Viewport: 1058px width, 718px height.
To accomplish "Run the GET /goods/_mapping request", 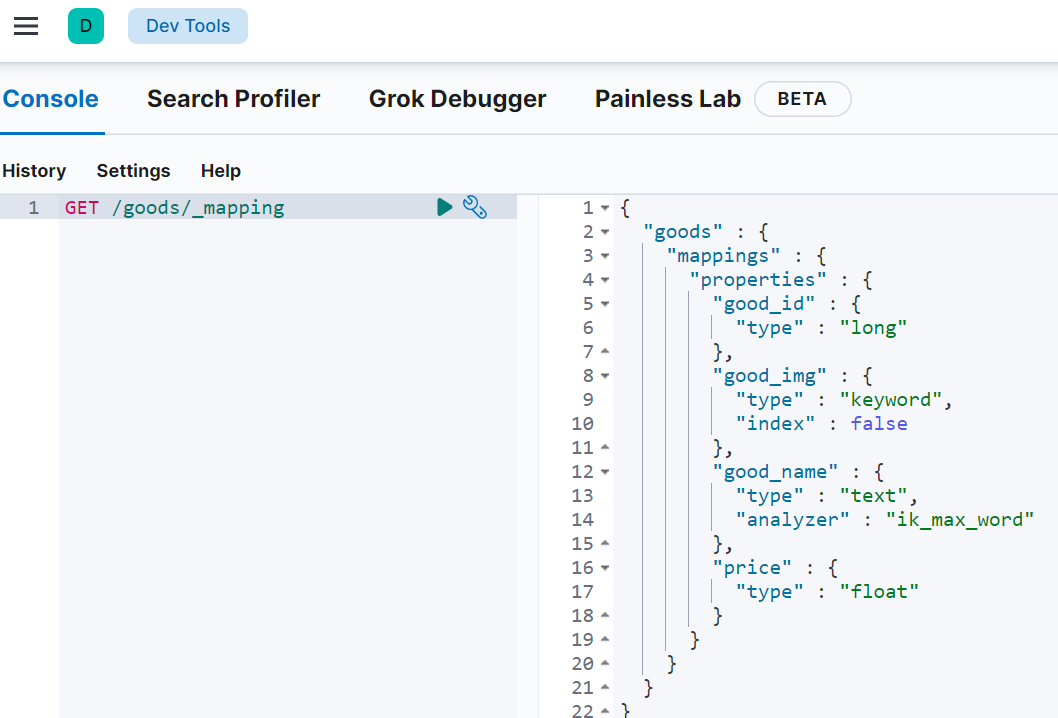I will (445, 207).
